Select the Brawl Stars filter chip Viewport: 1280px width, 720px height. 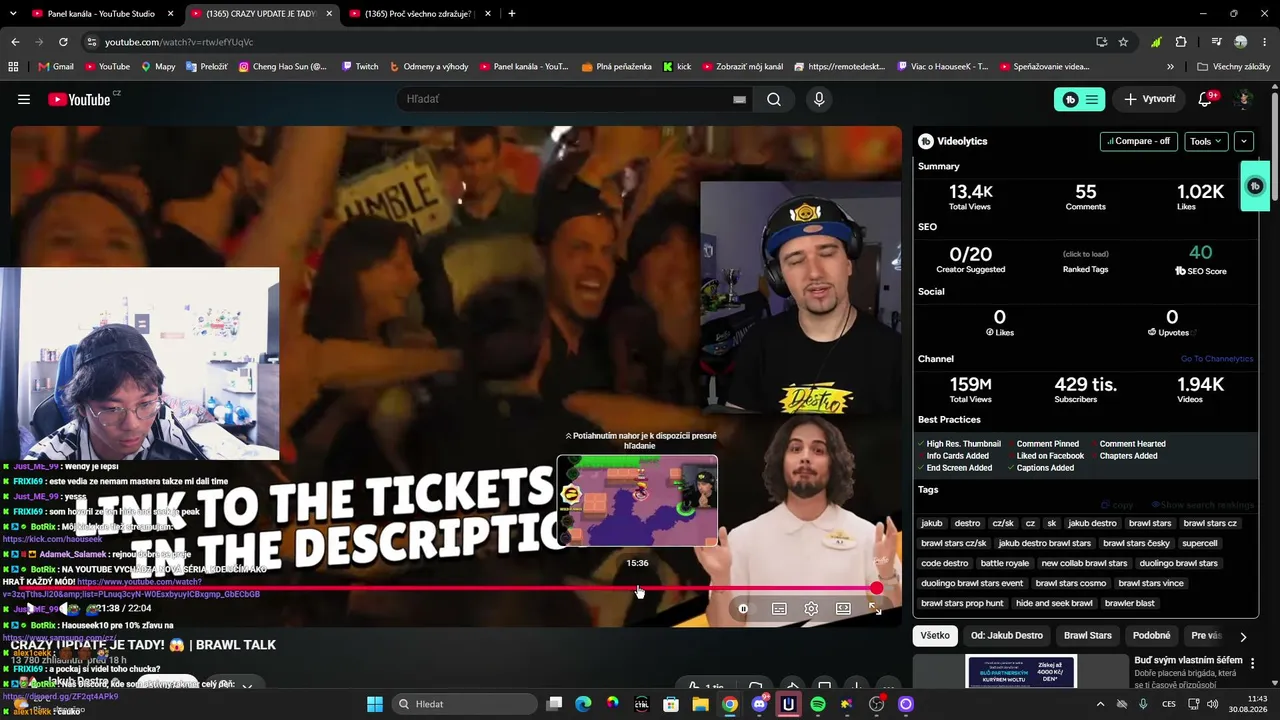1087,636
